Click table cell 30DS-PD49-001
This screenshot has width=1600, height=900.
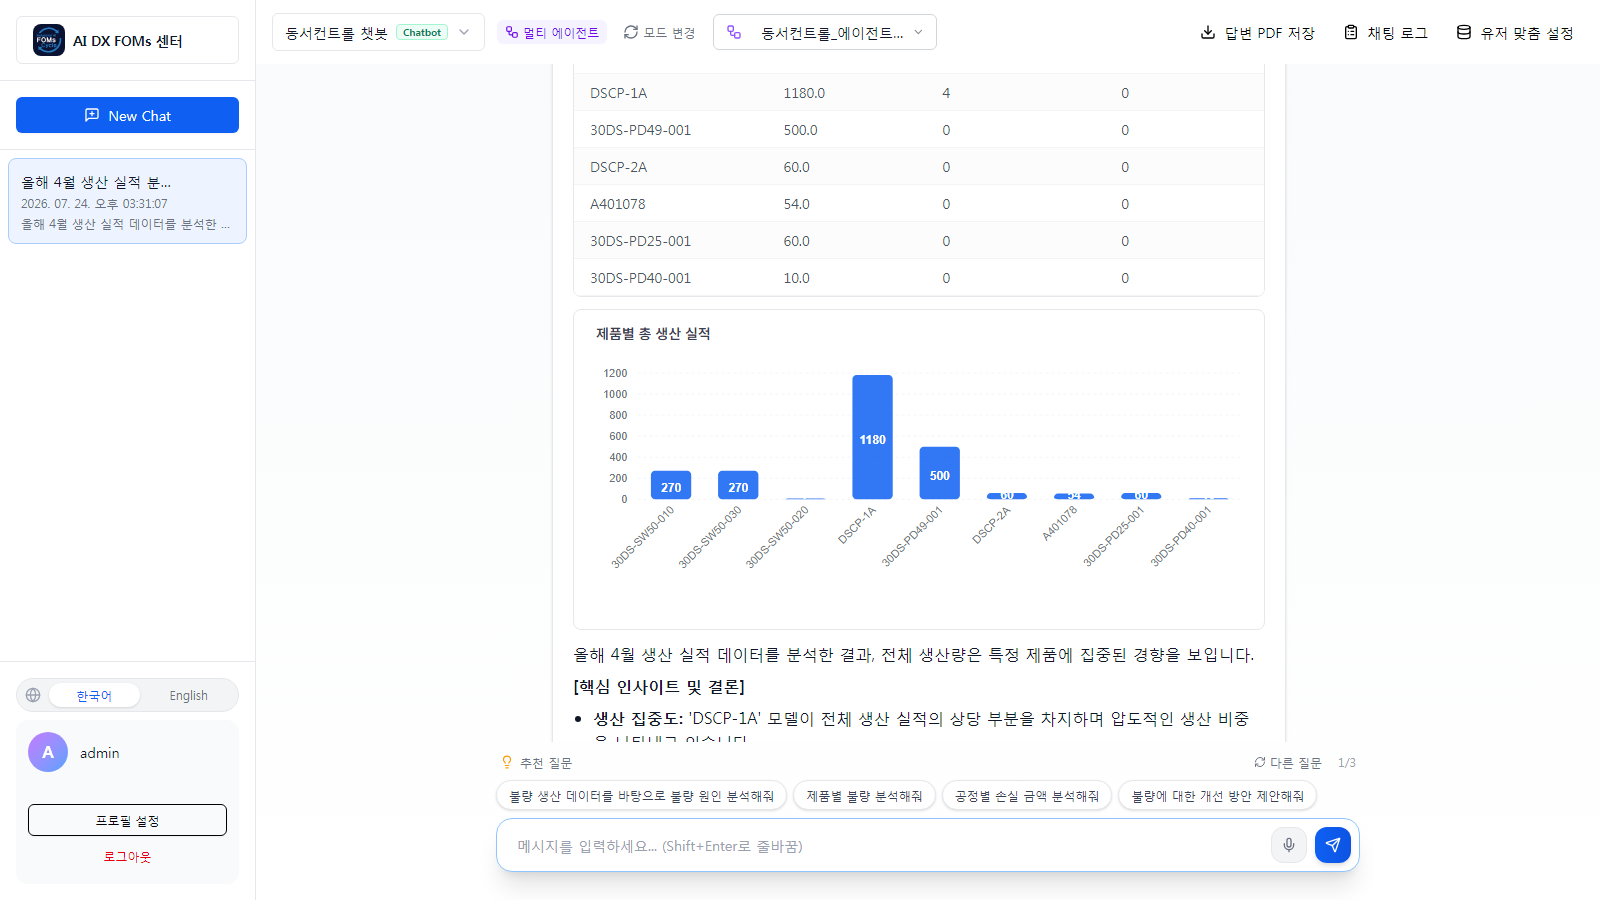click(640, 130)
